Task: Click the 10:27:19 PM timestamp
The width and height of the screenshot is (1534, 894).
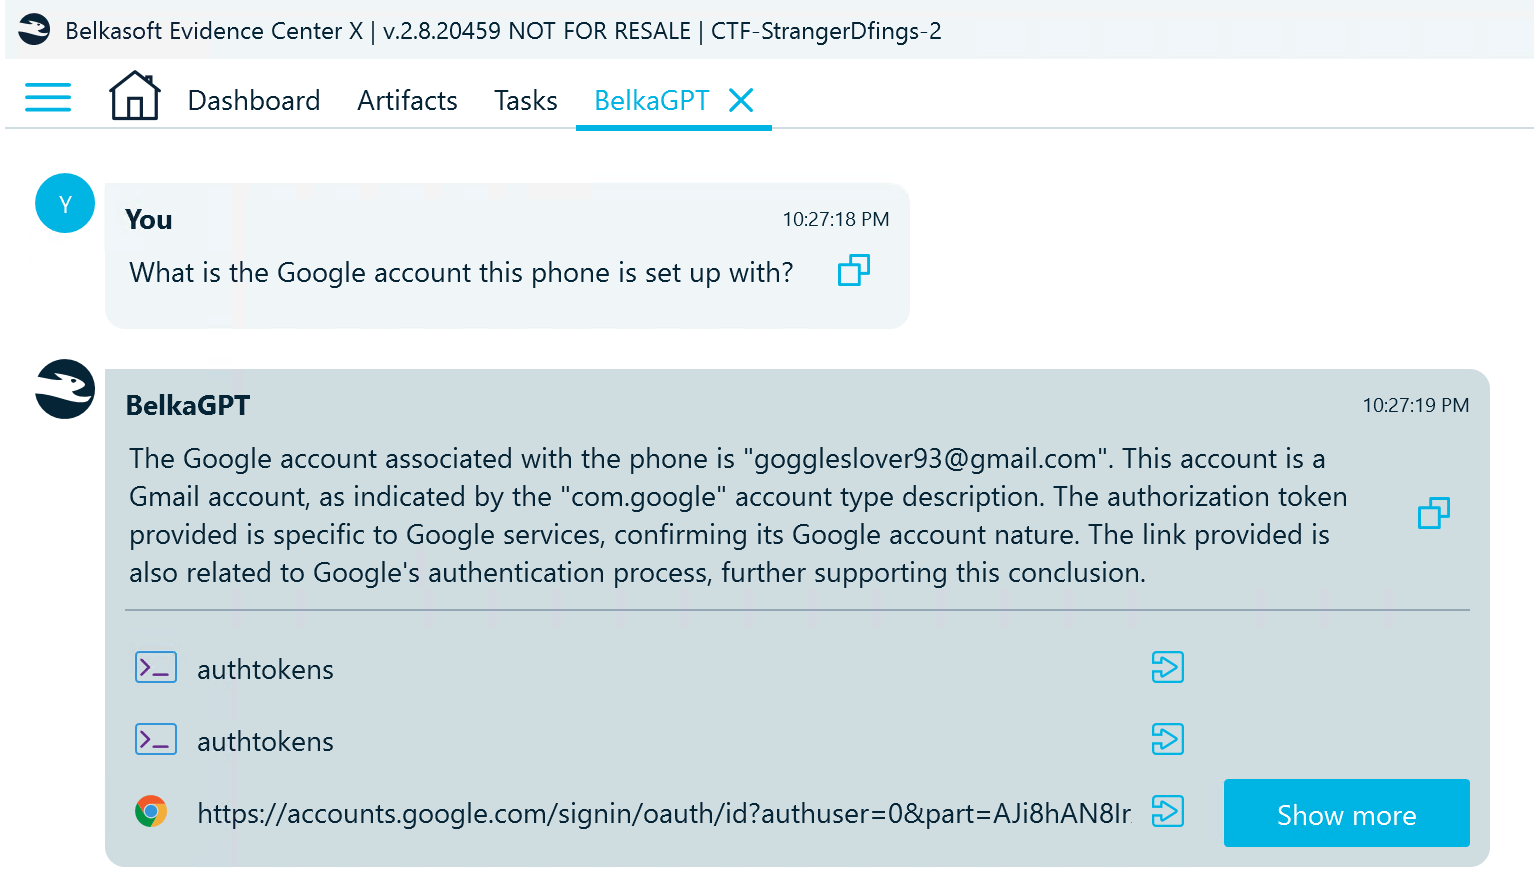Action: click(1416, 405)
